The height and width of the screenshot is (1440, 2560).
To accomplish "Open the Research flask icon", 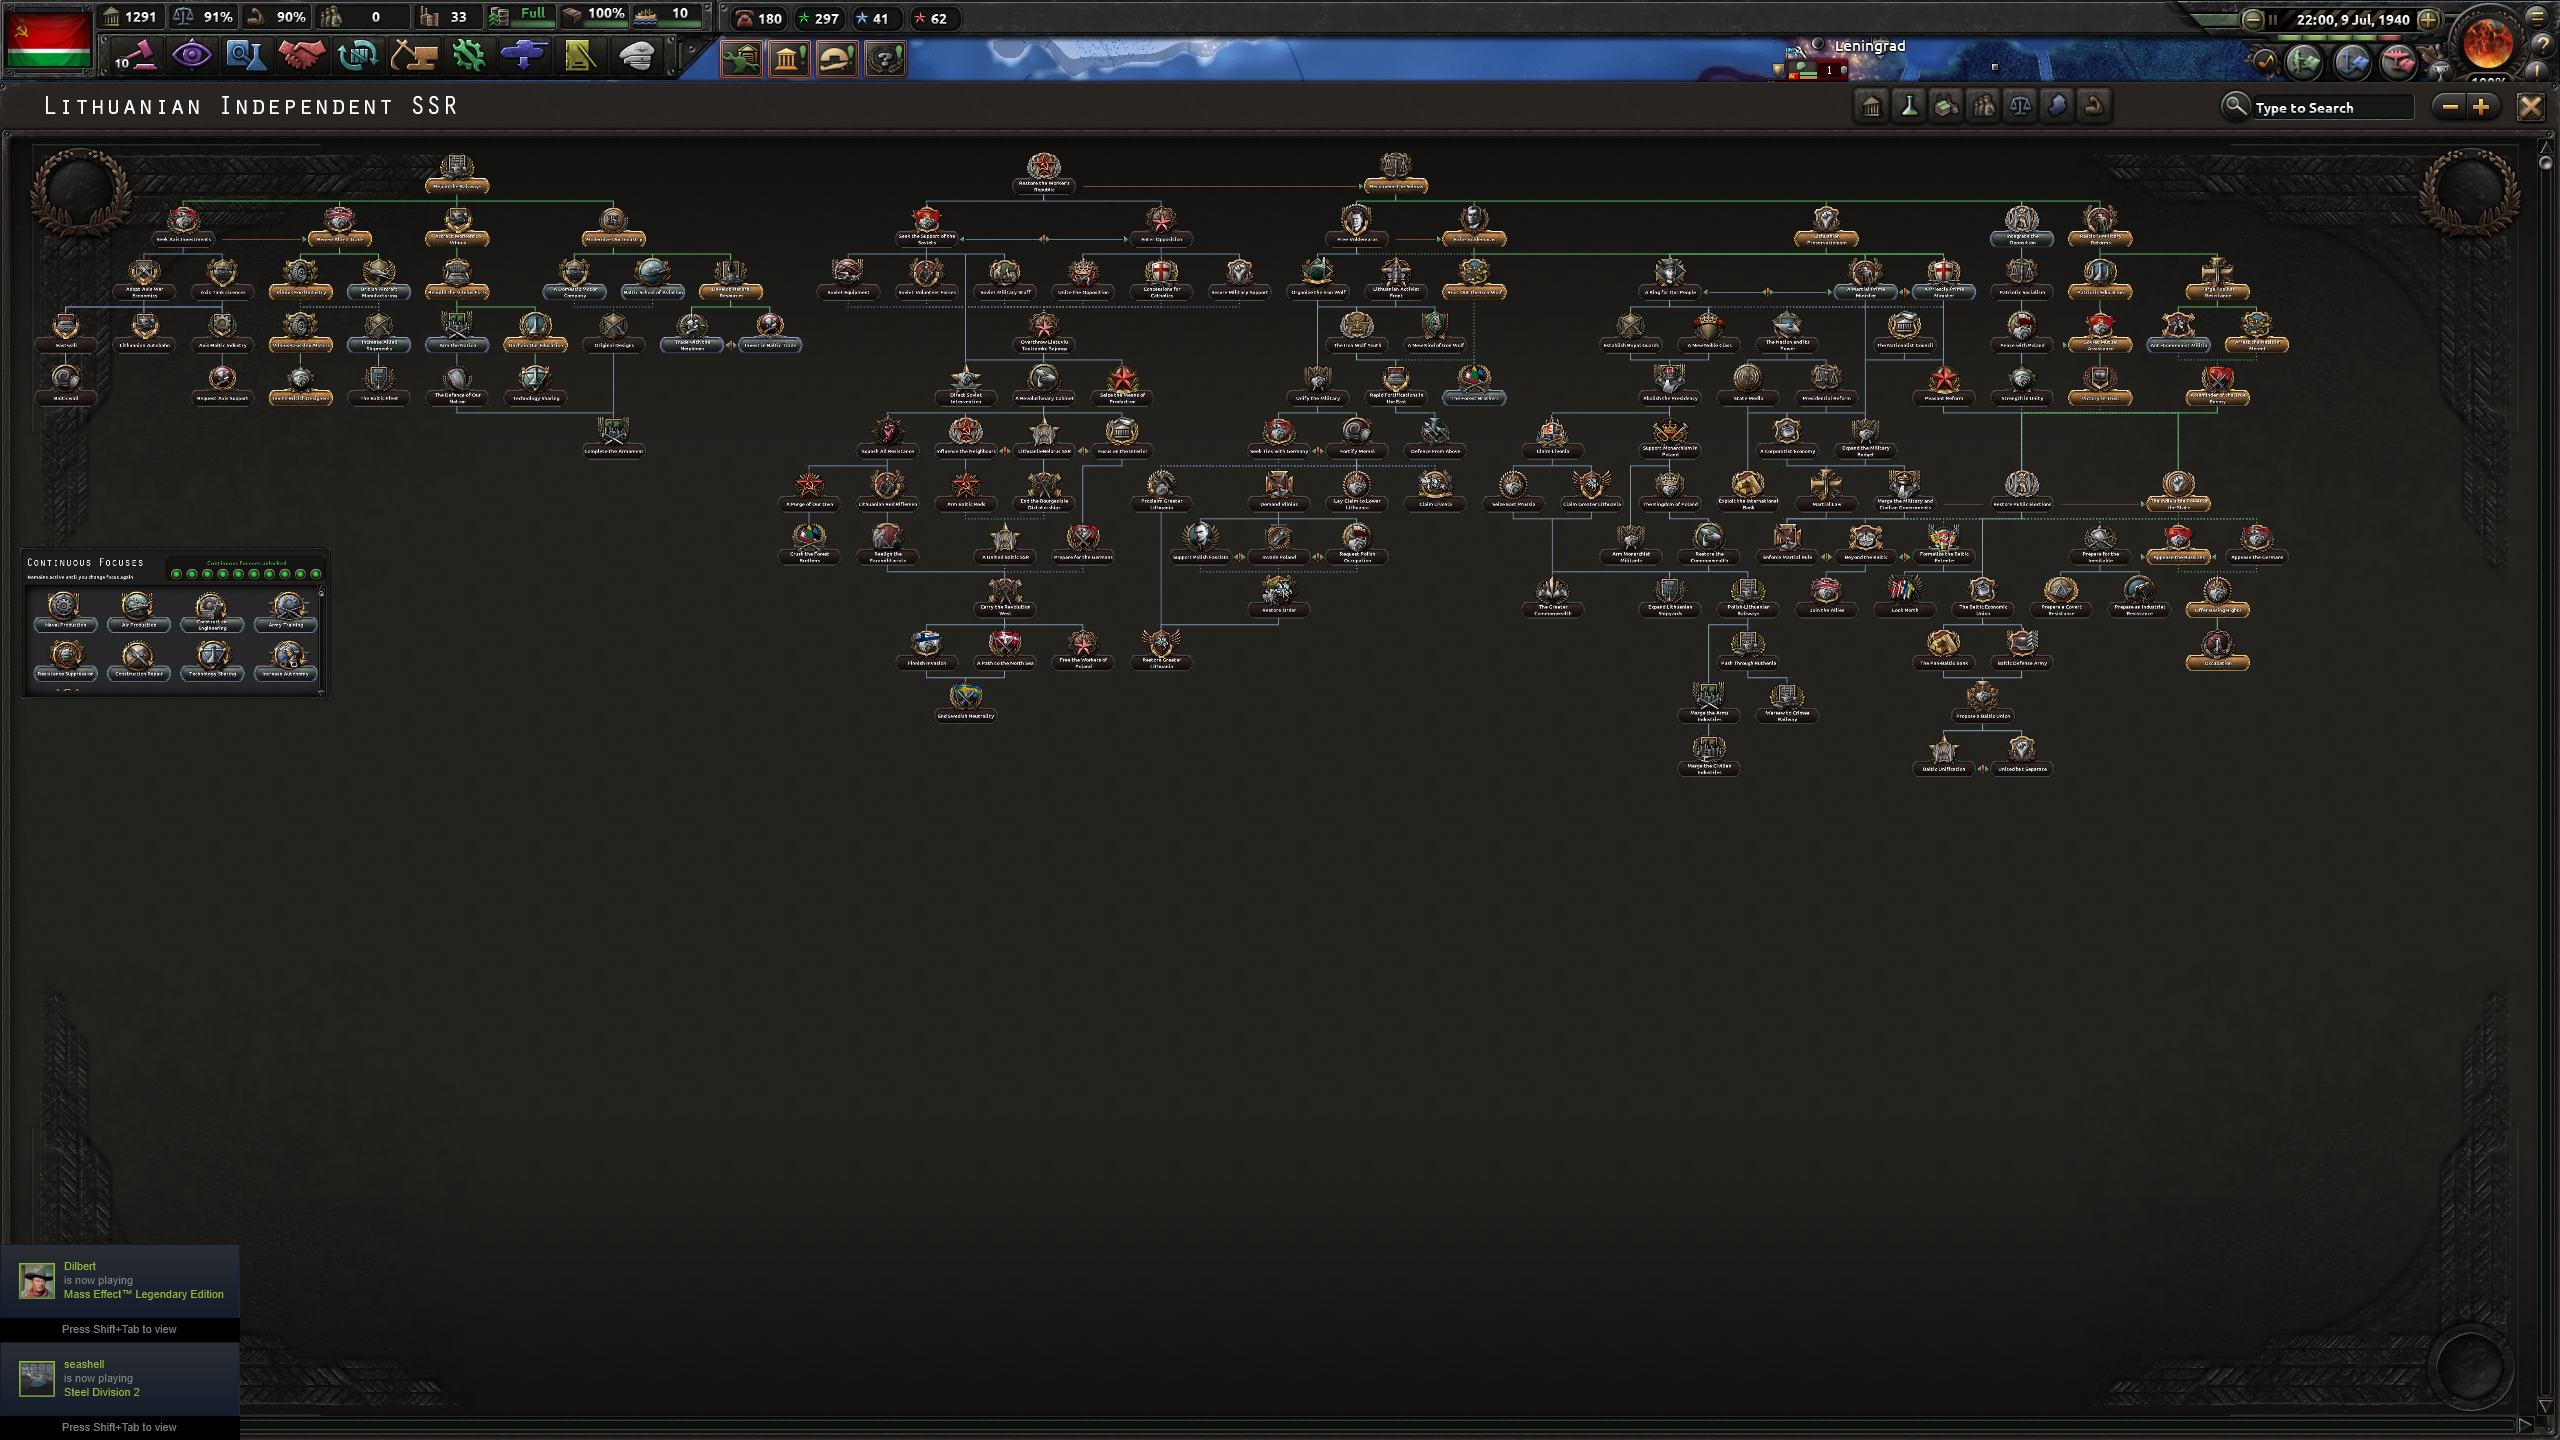I will coord(246,55).
